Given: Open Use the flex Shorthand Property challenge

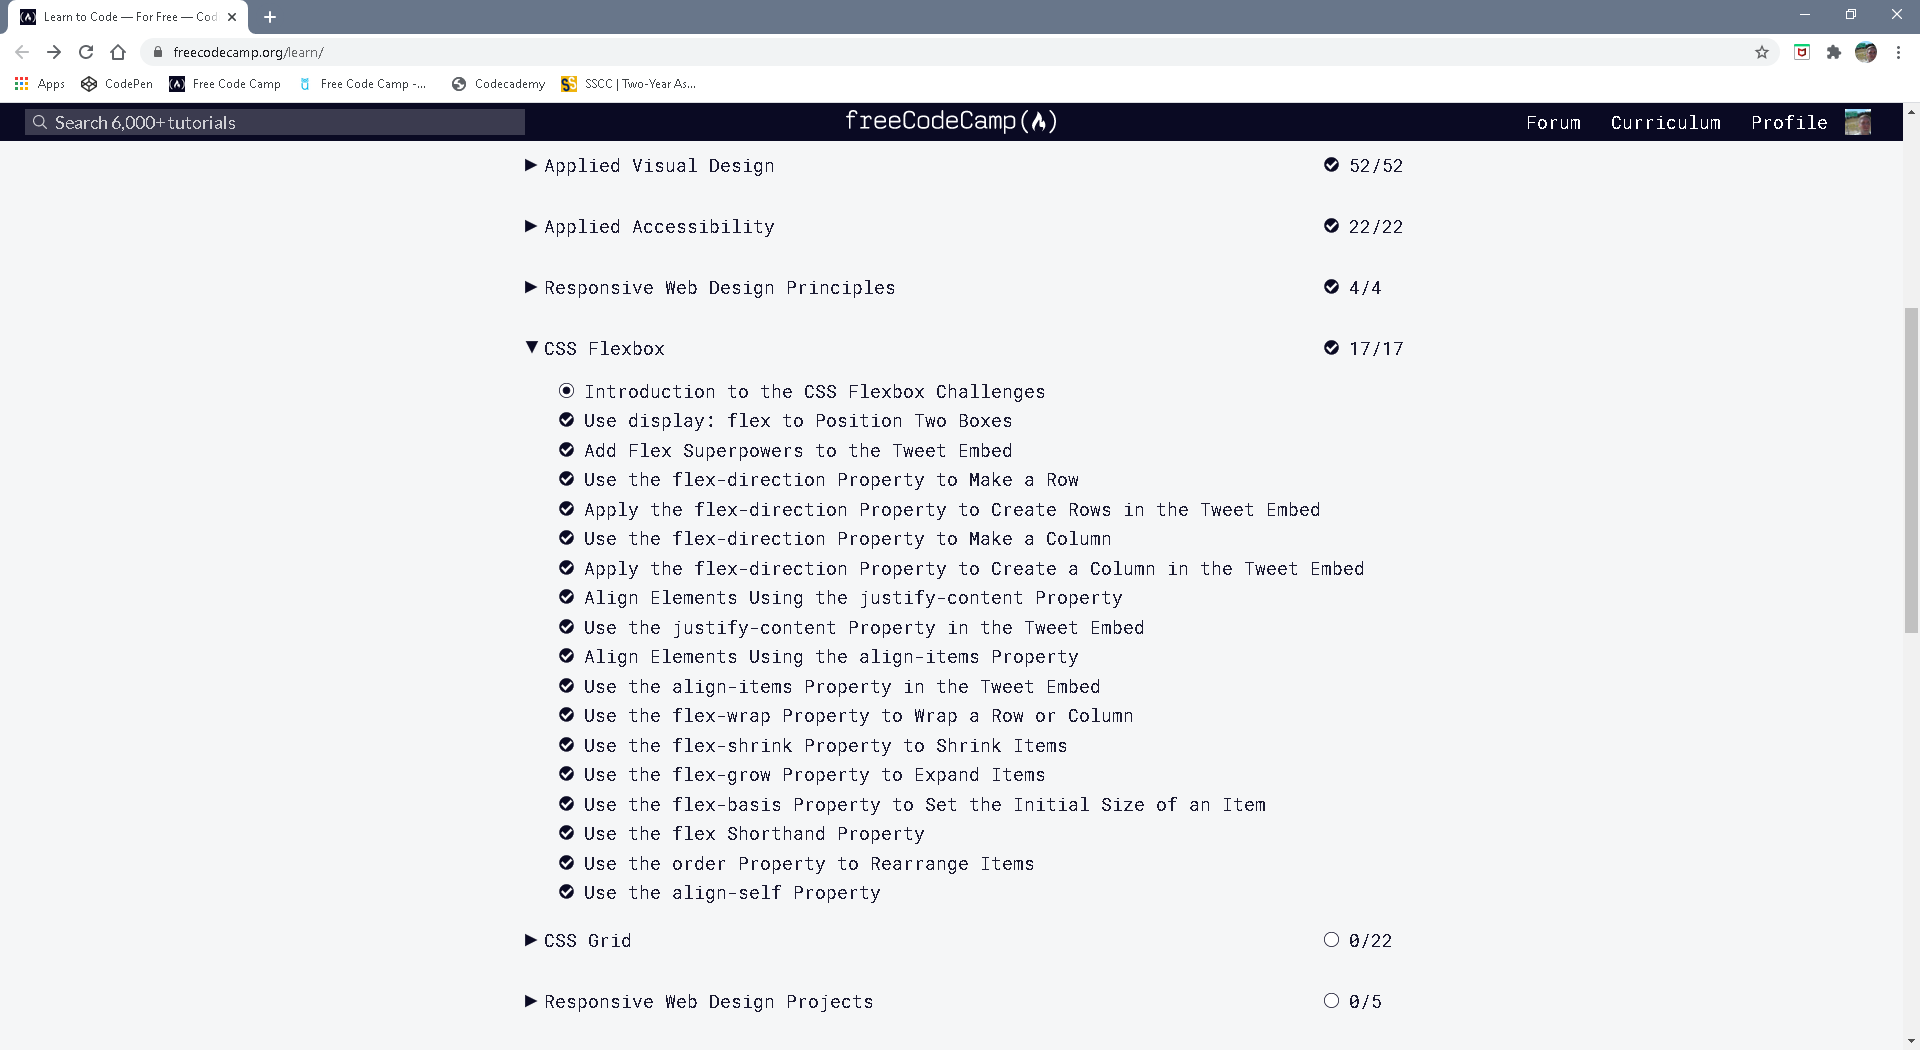Looking at the screenshot, I should tap(753, 833).
